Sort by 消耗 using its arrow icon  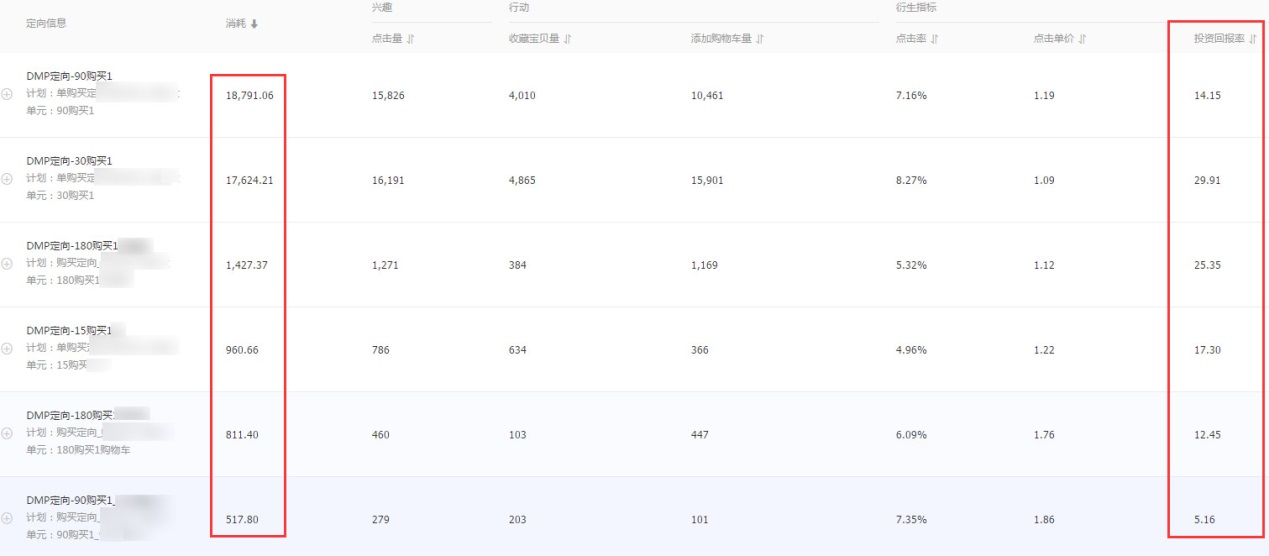[x=254, y=24]
